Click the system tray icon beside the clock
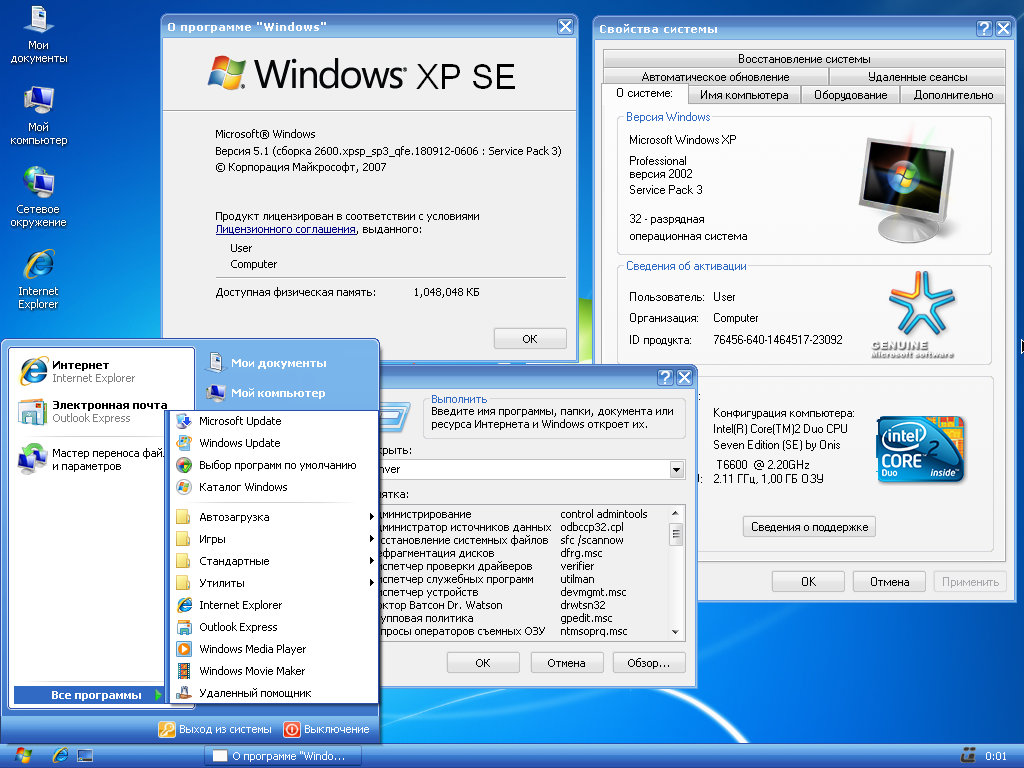Viewport: 1024px width, 768px height. tap(968, 756)
